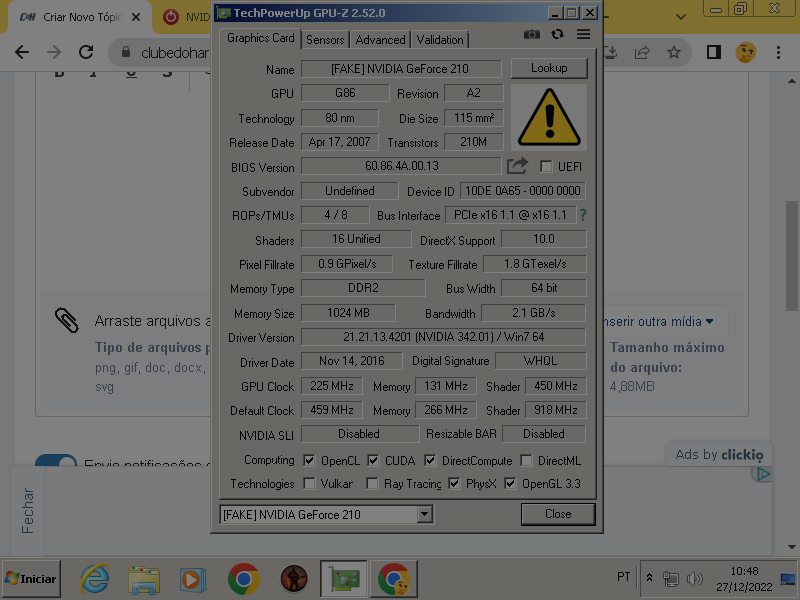Open the GPU-Z hamburger menu

pos(584,34)
